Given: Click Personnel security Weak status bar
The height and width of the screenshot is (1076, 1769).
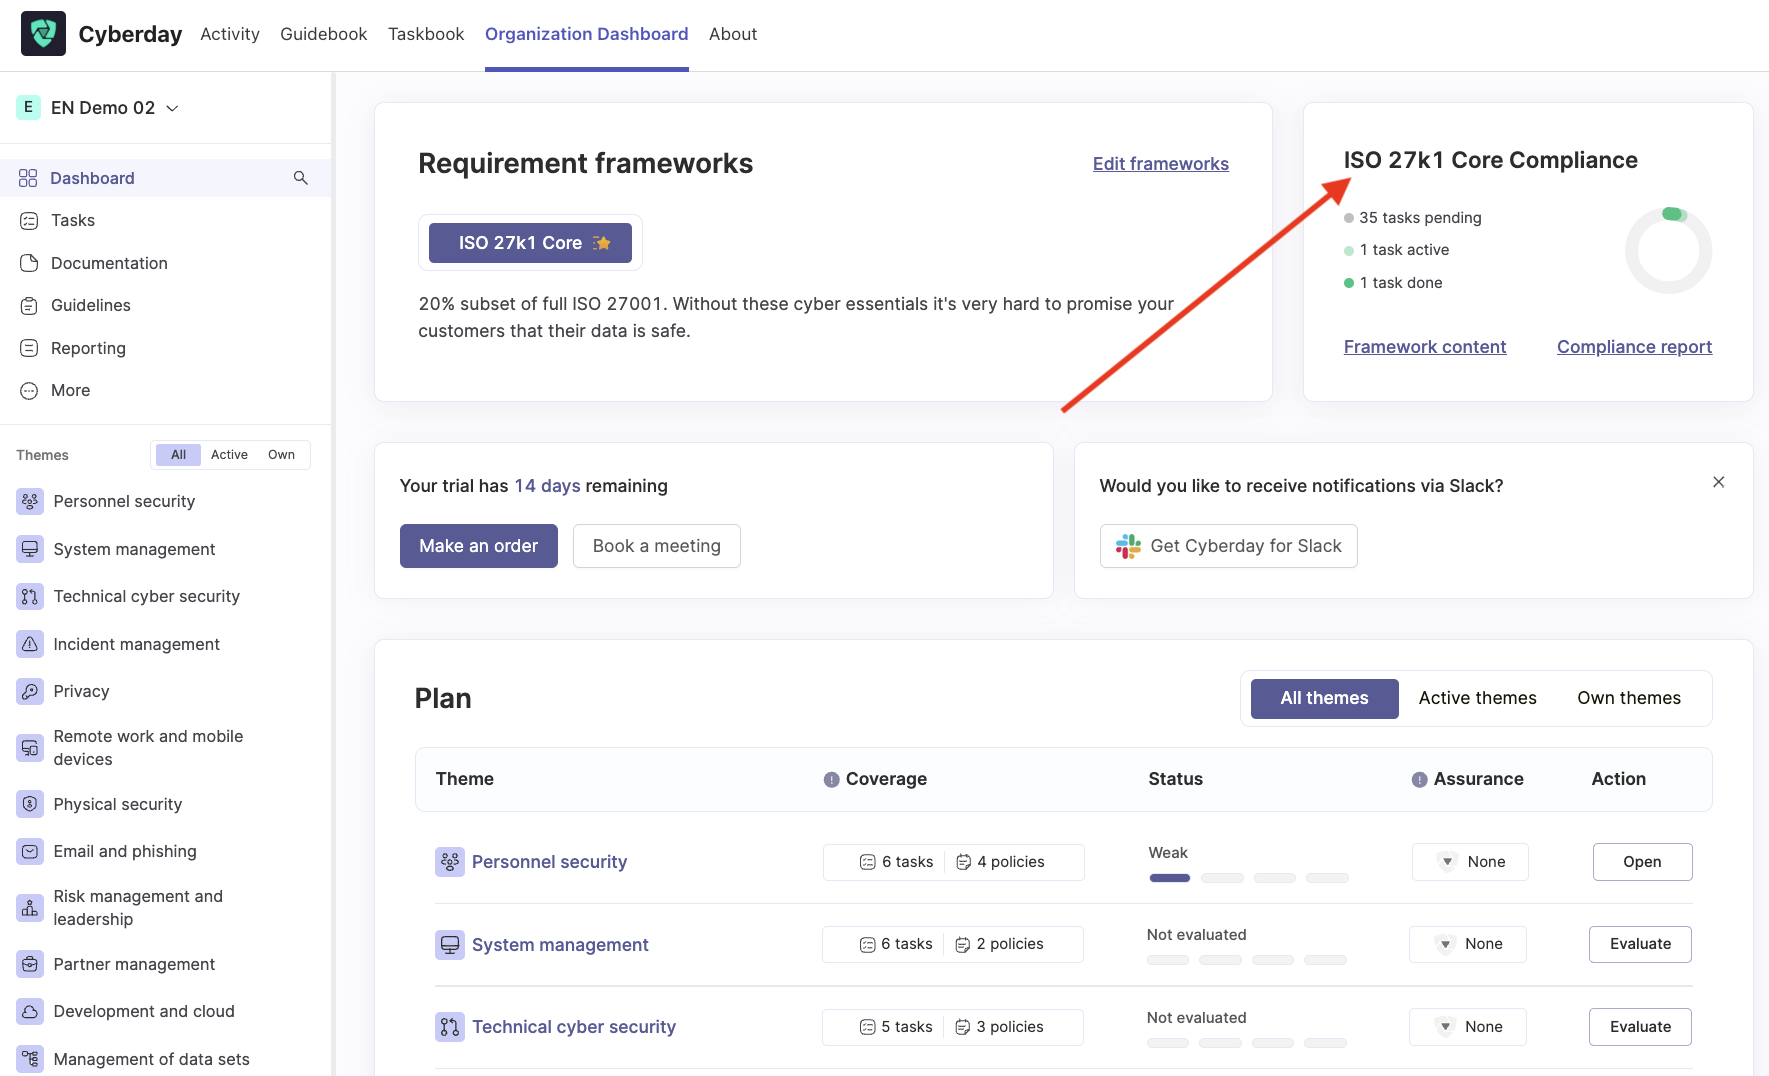Looking at the screenshot, I should point(1248,878).
